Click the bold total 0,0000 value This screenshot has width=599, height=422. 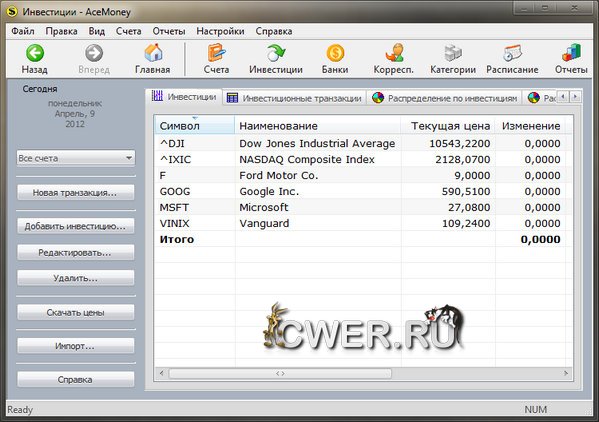(x=541, y=239)
